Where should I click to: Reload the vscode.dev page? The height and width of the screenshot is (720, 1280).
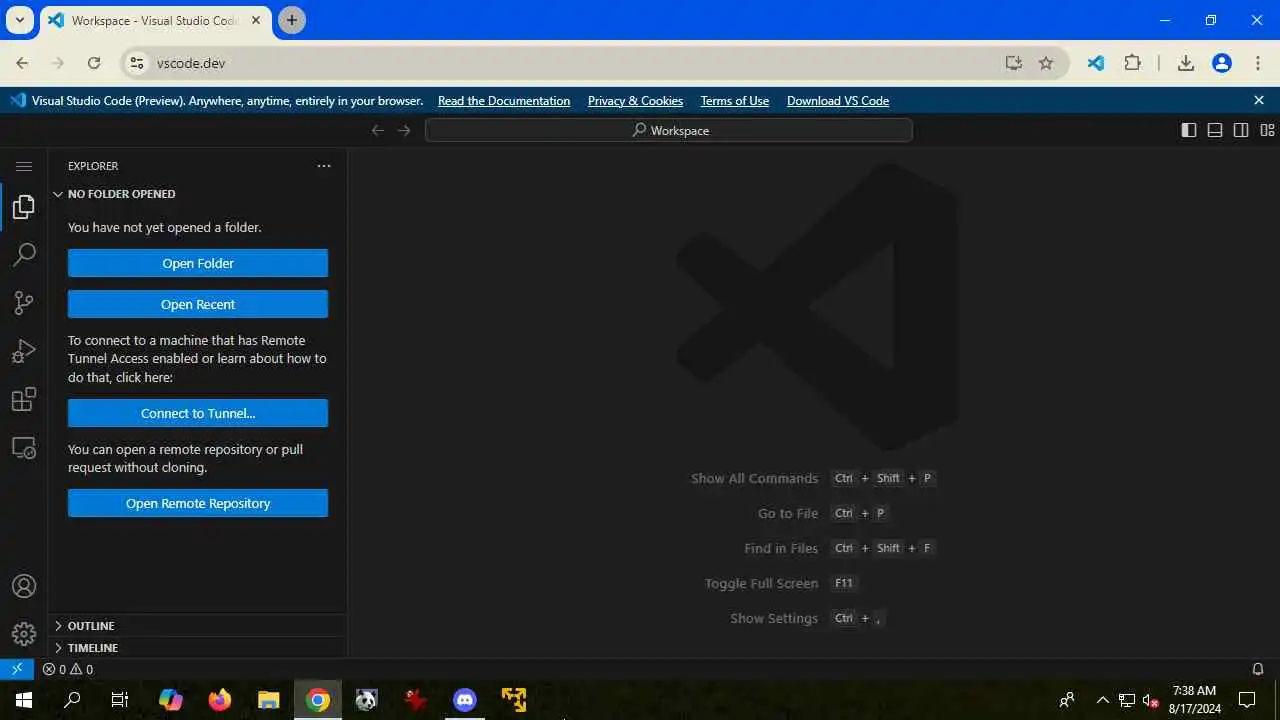(x=94, y=63)
